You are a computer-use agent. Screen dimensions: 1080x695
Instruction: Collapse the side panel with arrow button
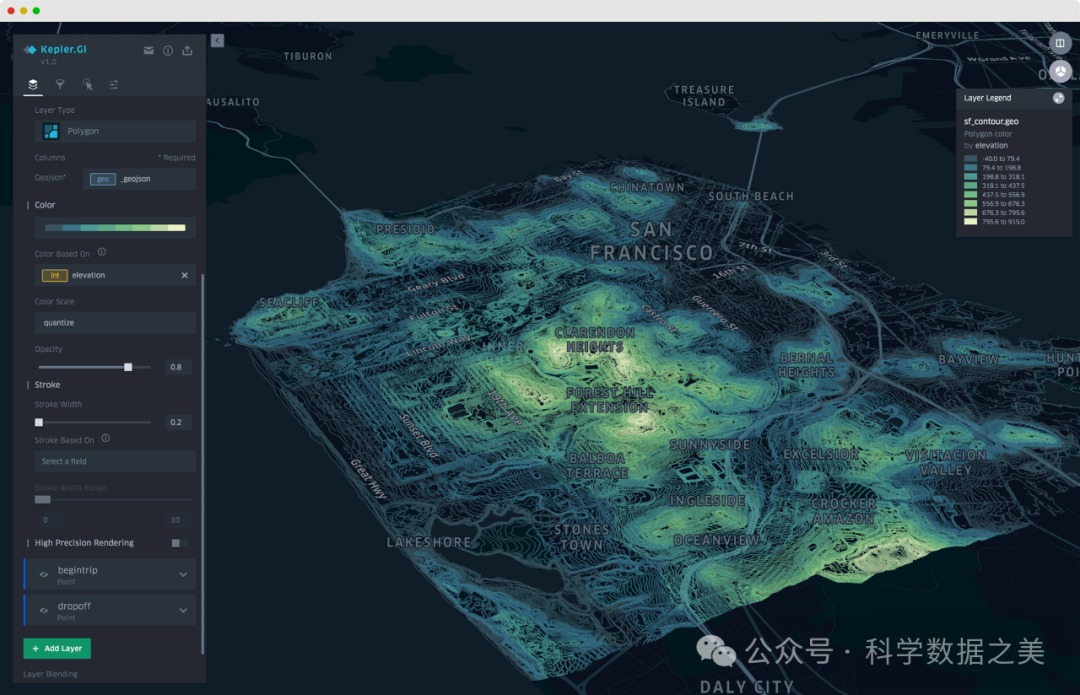tap(217, 40)
